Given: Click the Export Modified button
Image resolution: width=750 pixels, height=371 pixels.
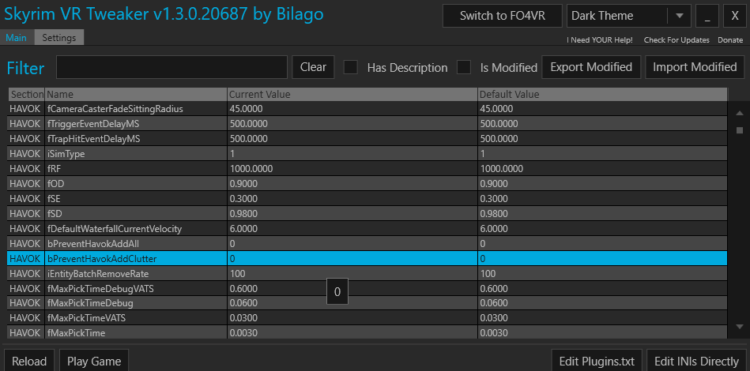Looking at the screenshot, I should click(591, 67).
